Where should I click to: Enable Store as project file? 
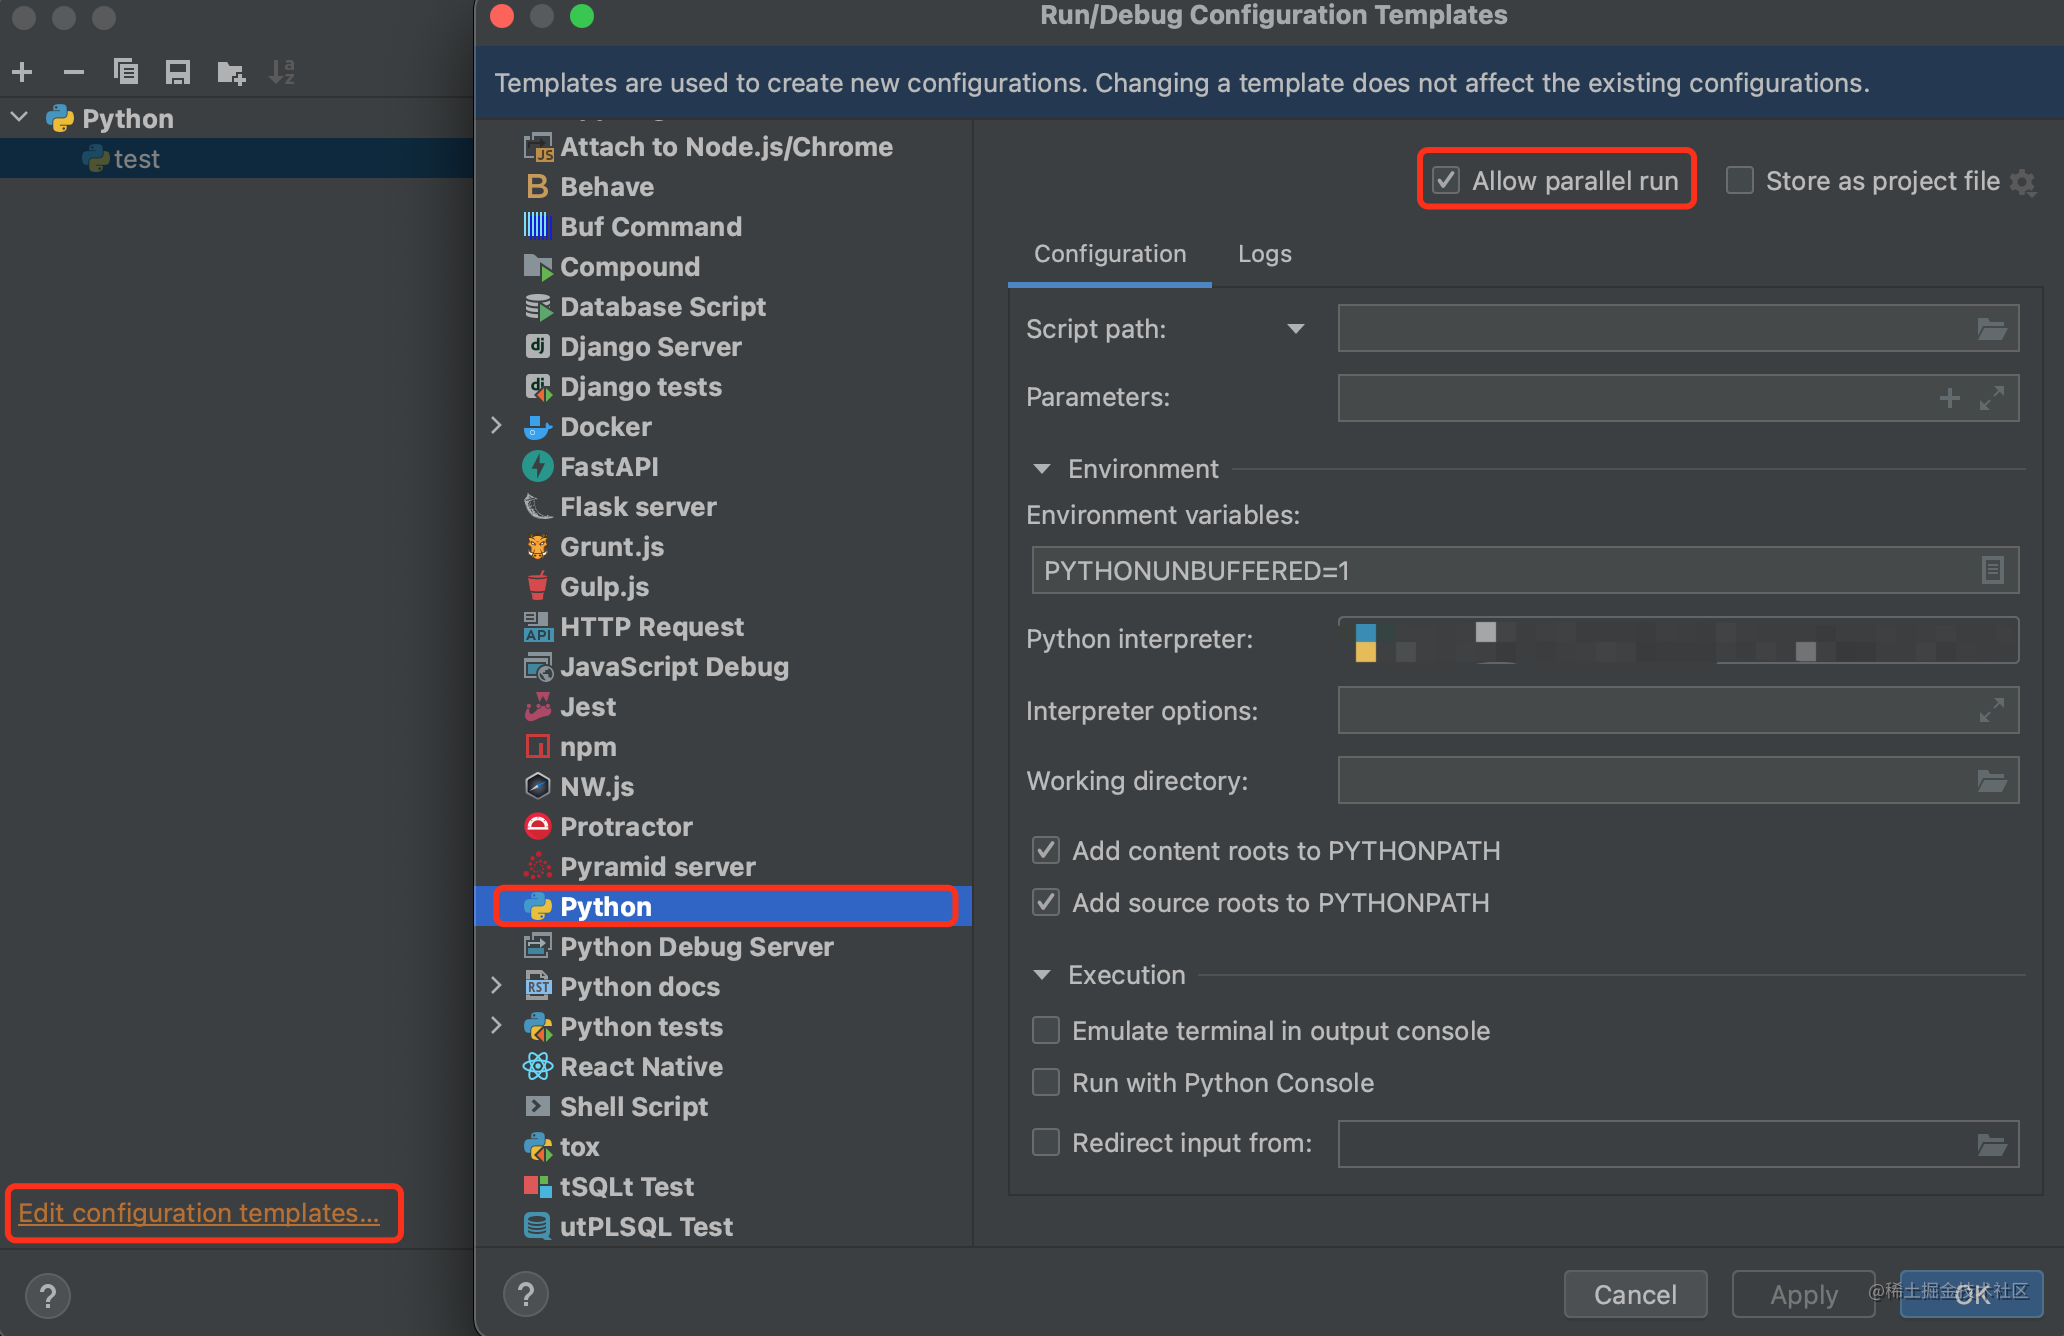click(x=1739, y=180)
